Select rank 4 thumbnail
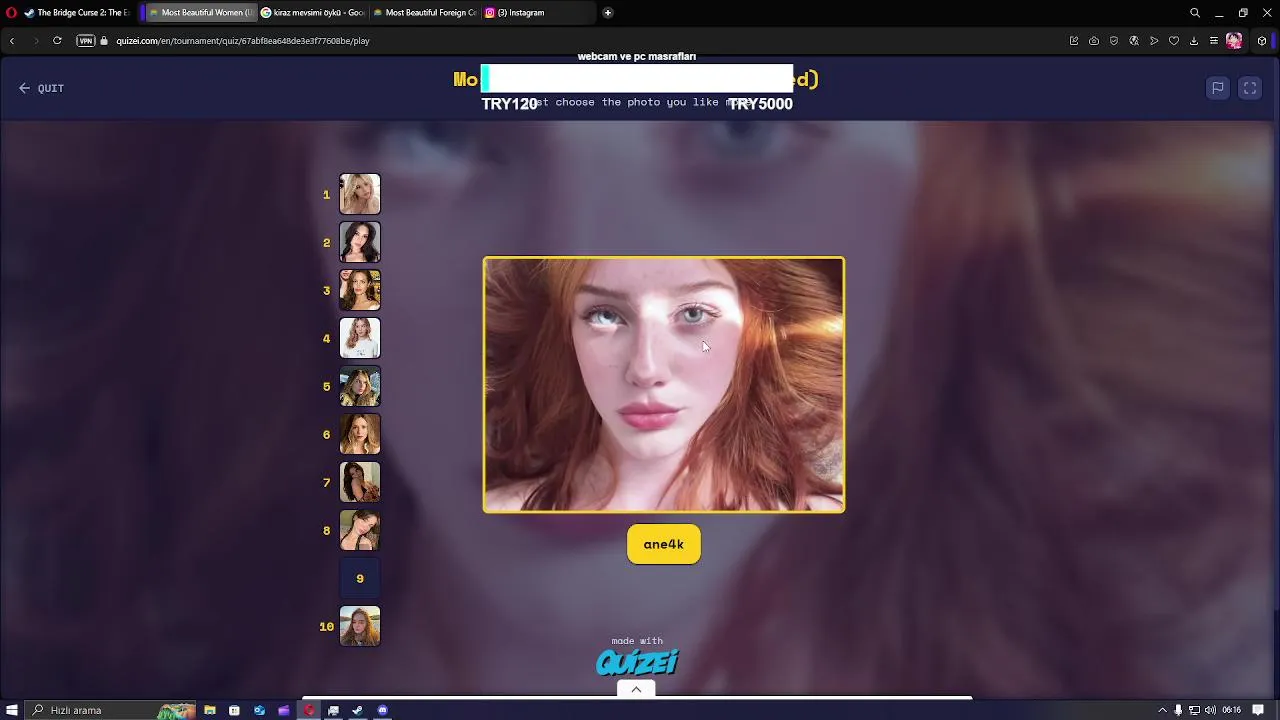Viewport: 1280px width, 720px height. pyautogui.click(x=360, y=338)
